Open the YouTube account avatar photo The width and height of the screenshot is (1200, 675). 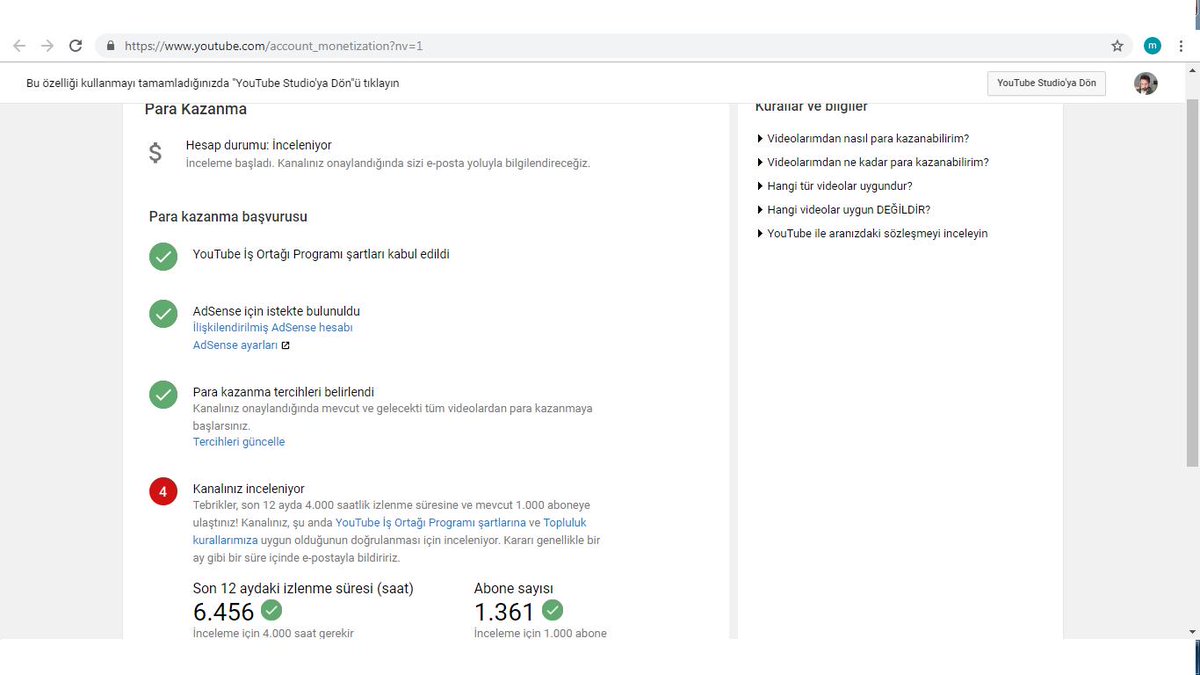tap(1146, 83)
